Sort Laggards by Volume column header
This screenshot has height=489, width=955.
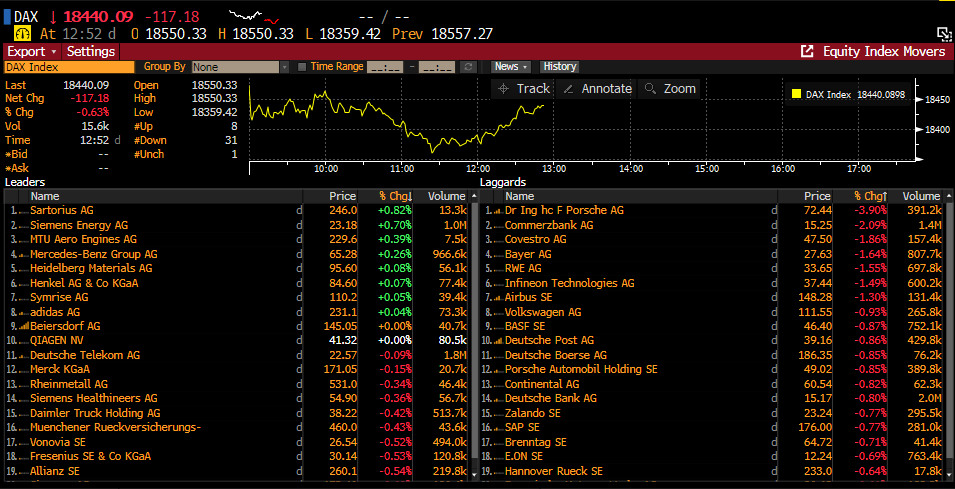pos(920,196)
